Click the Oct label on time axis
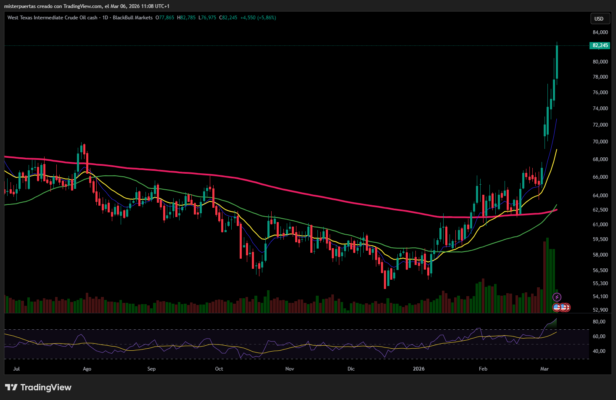 tap(218, 368)
